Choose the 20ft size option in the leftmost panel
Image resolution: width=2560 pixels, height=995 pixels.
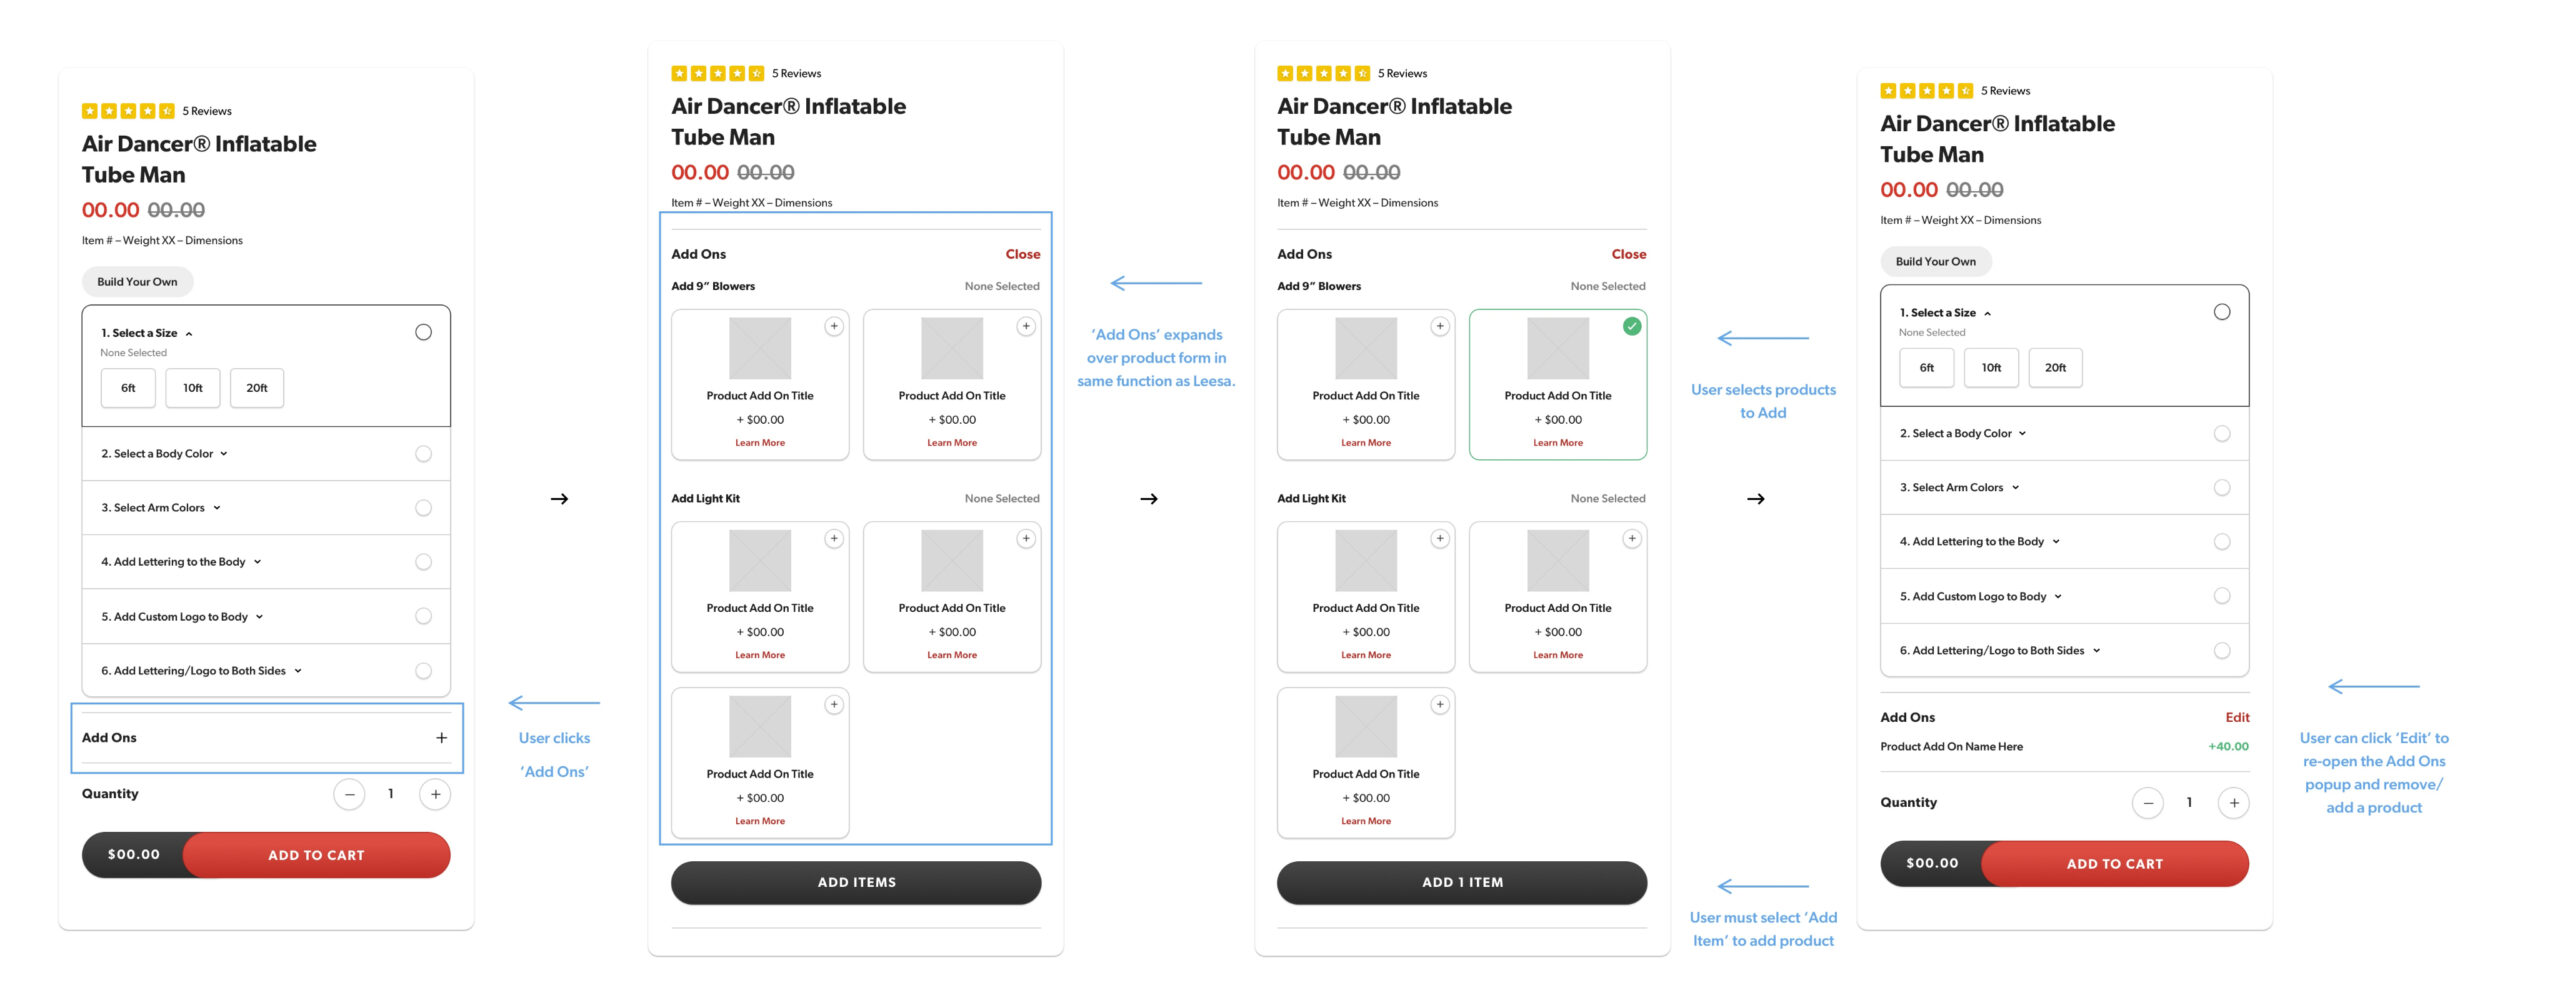(257, 388)
